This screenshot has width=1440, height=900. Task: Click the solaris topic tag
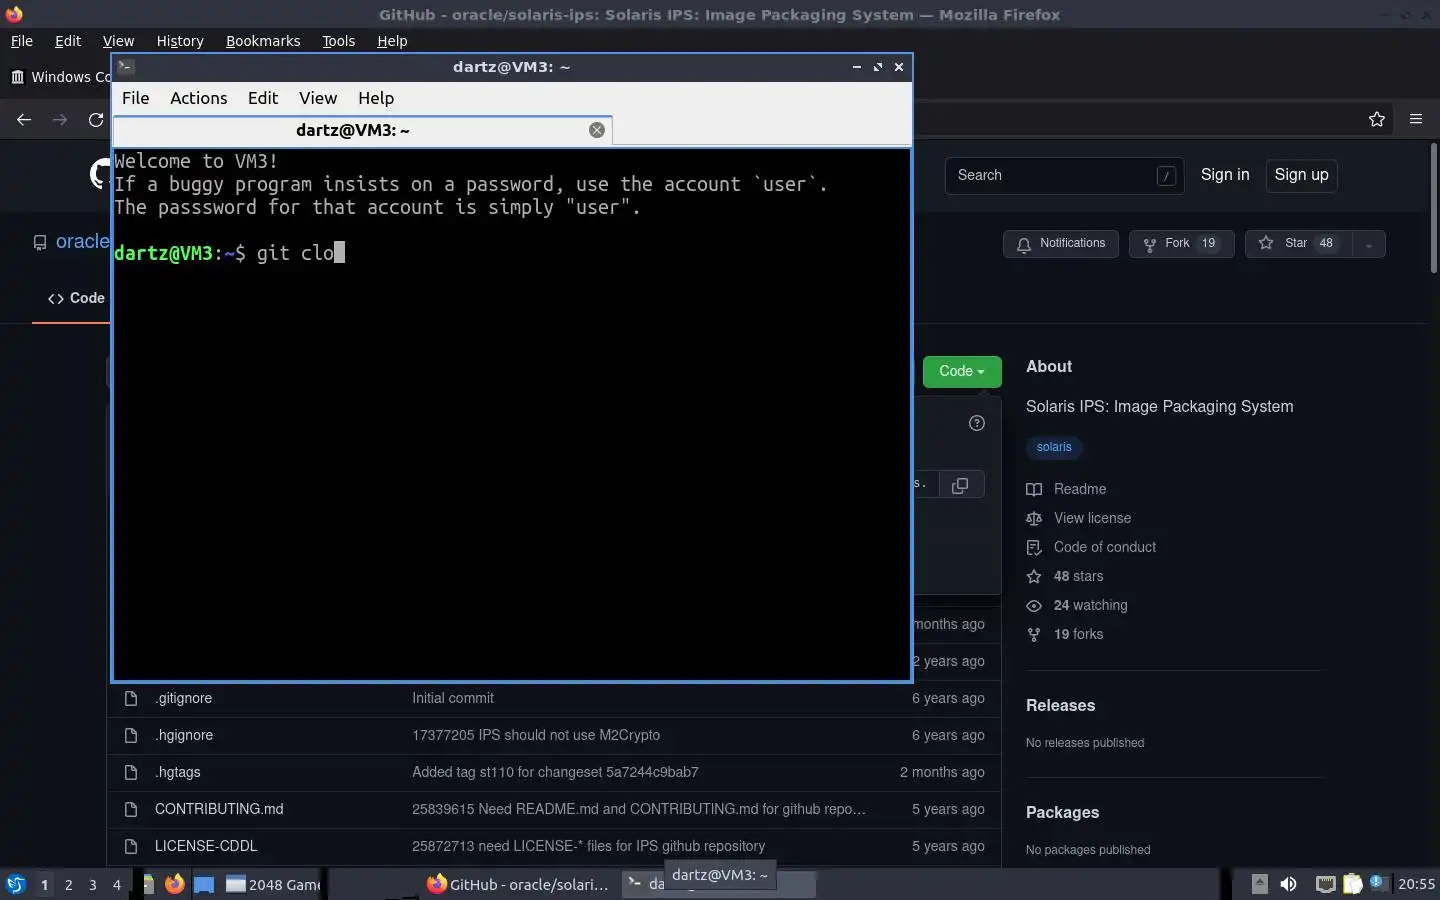pyautogui.click(x=1054, y=447)
